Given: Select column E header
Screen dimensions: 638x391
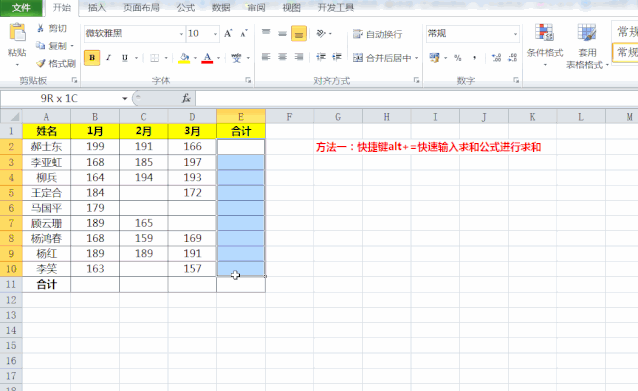Looking at the screenshot, I should coord(241,117).
